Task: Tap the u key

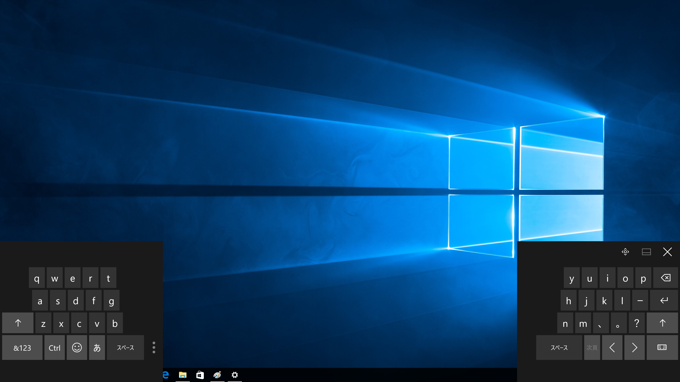Action: [x=589, y=278]
